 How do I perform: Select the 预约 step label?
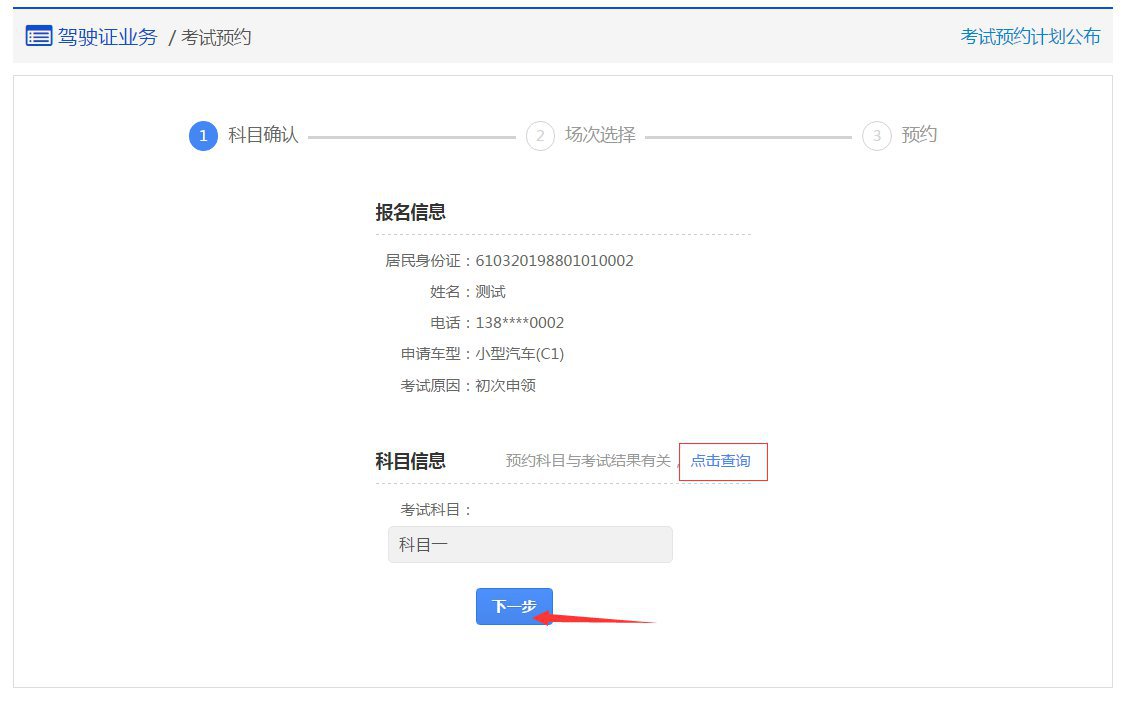(x=919, y=135)
